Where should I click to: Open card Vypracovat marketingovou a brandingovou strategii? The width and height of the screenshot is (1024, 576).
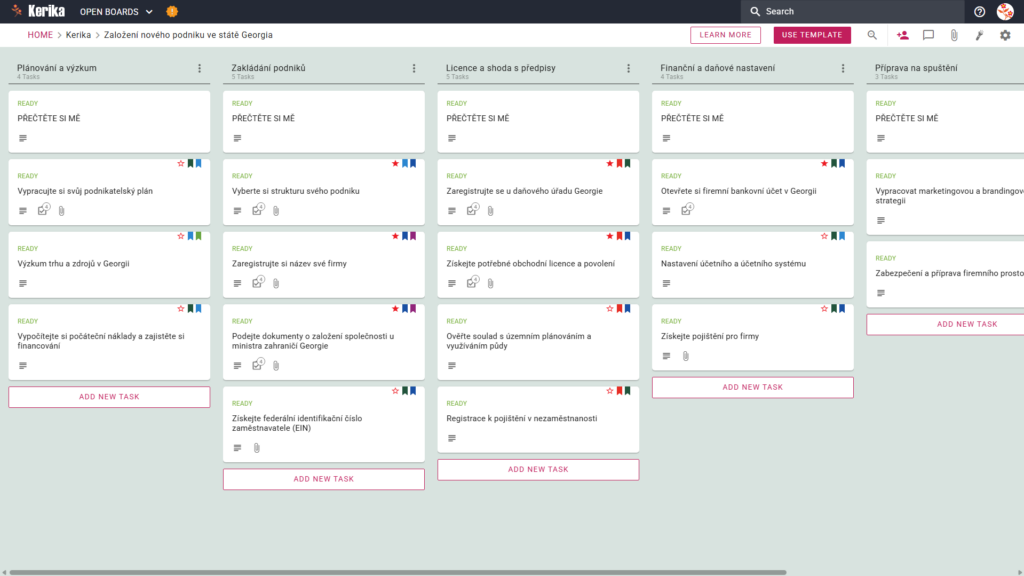click(x=946, y=197)
